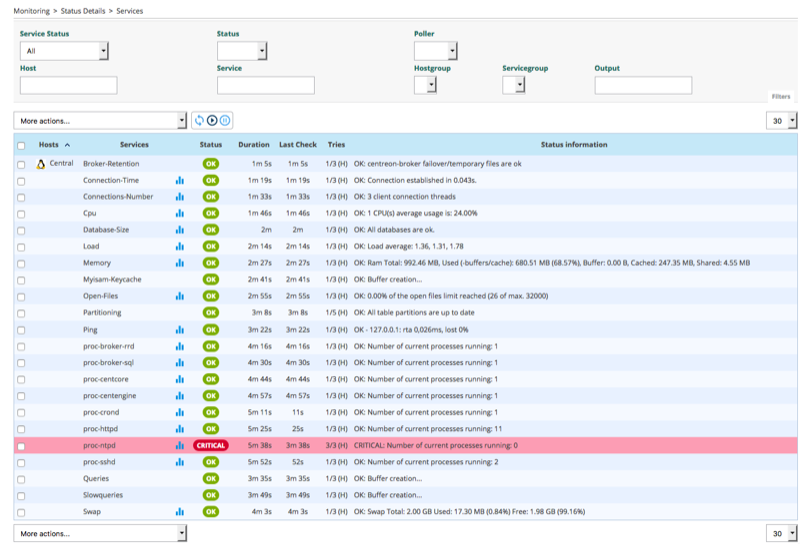Click the Central host link
This screenshot has width=800, height=544.
click(x=61, y=163)
